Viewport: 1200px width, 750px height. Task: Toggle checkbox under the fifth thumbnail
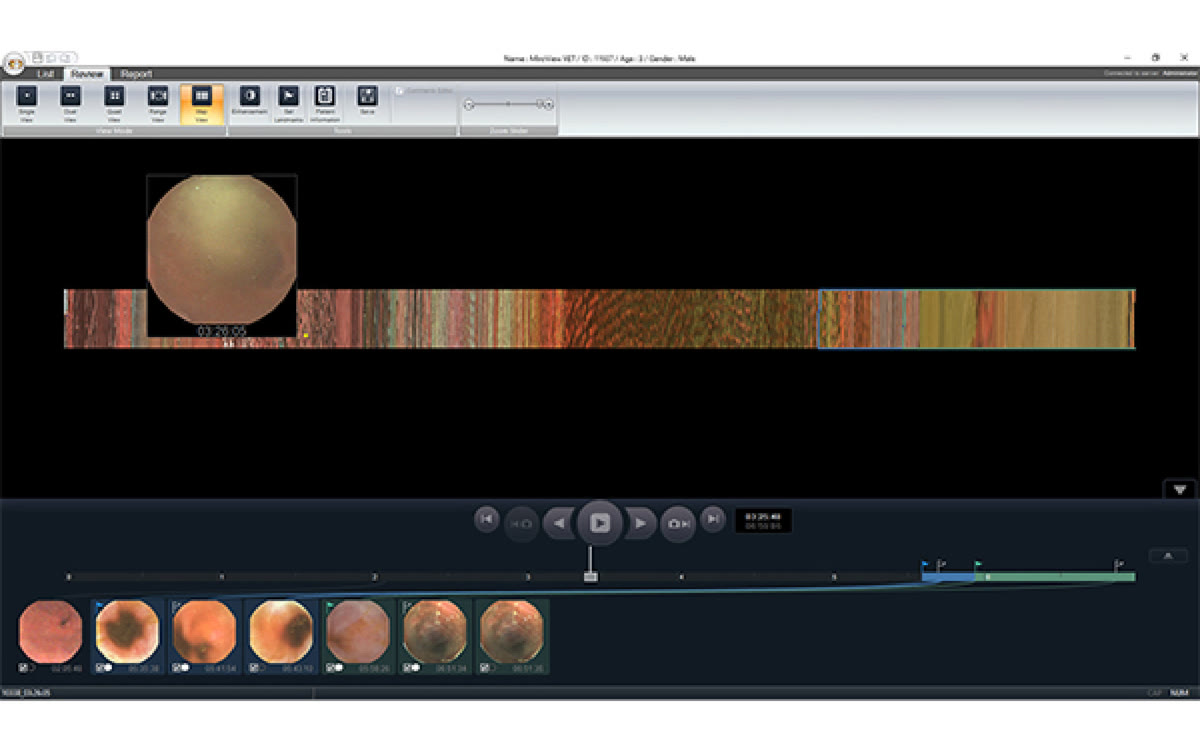coord(331,667)
